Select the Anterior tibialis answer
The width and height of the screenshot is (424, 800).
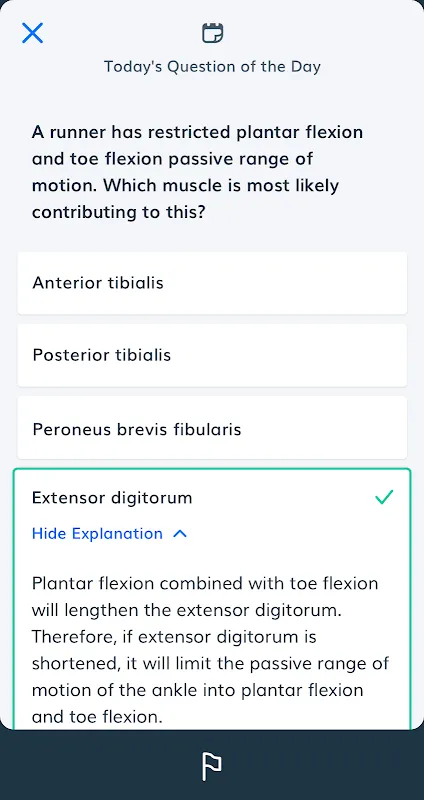coord(212,283)
